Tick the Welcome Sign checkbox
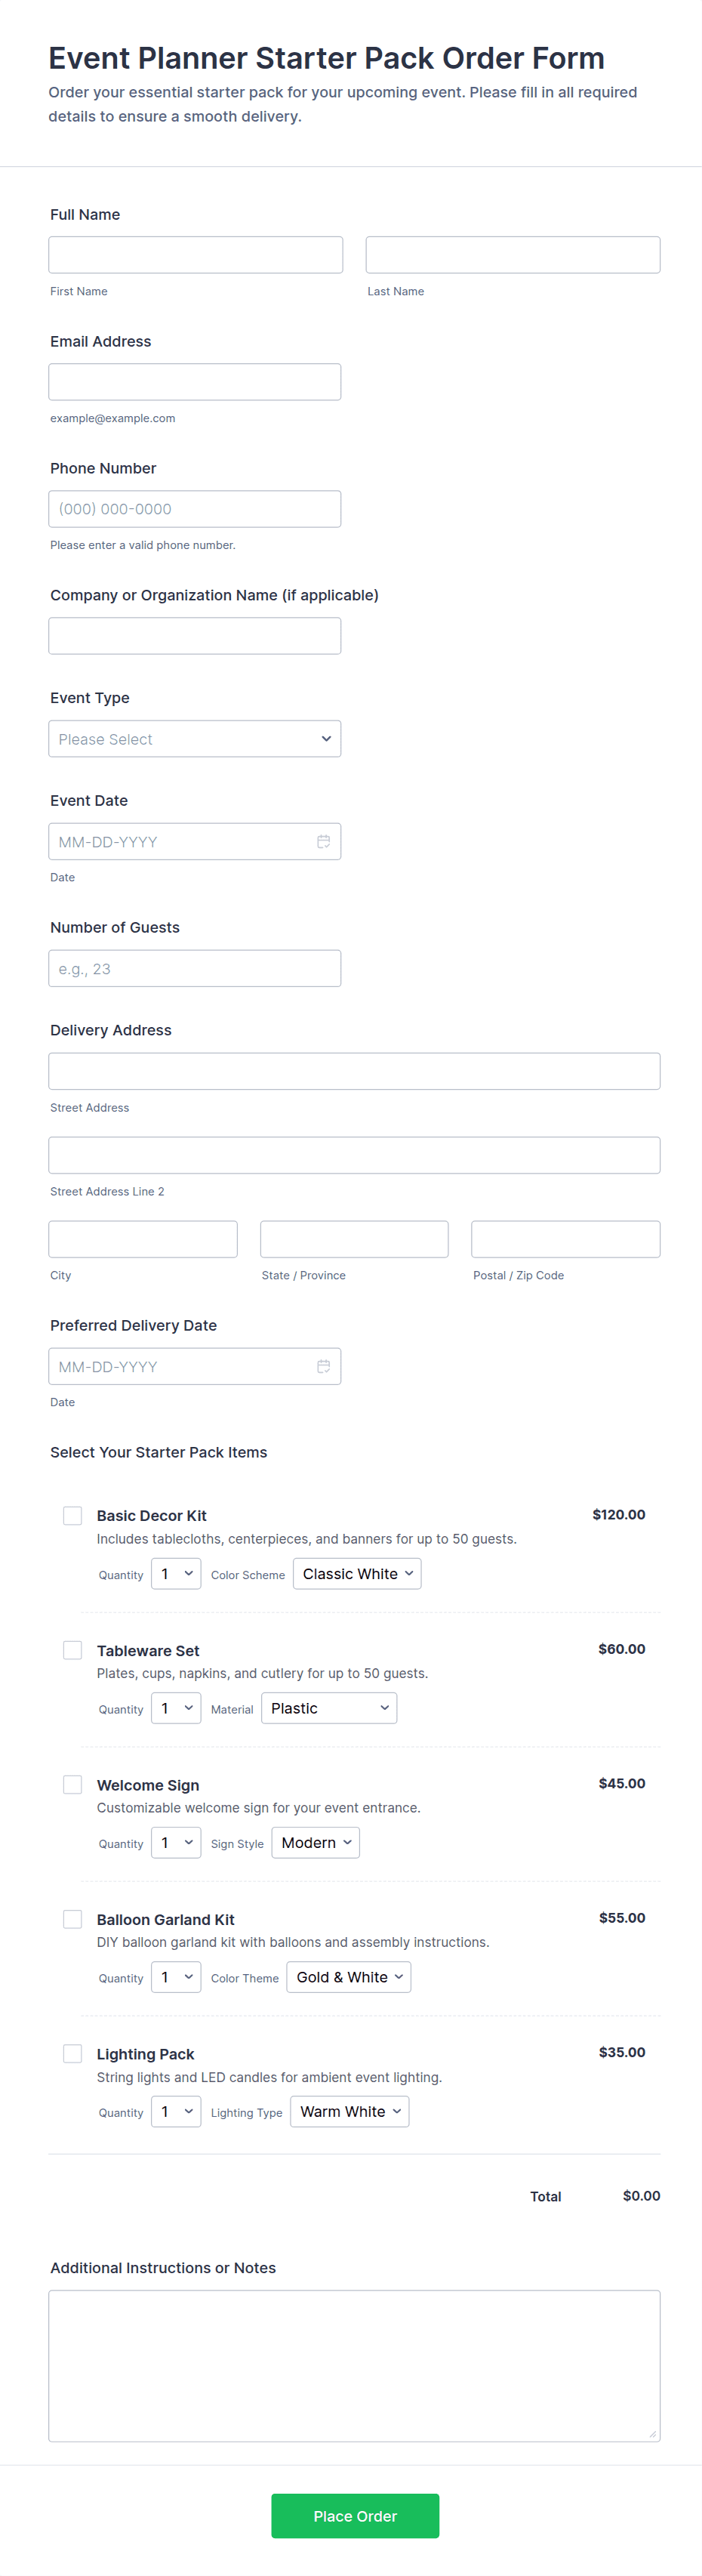The height and width of the screenshot is (2576, 702). 73,1784
